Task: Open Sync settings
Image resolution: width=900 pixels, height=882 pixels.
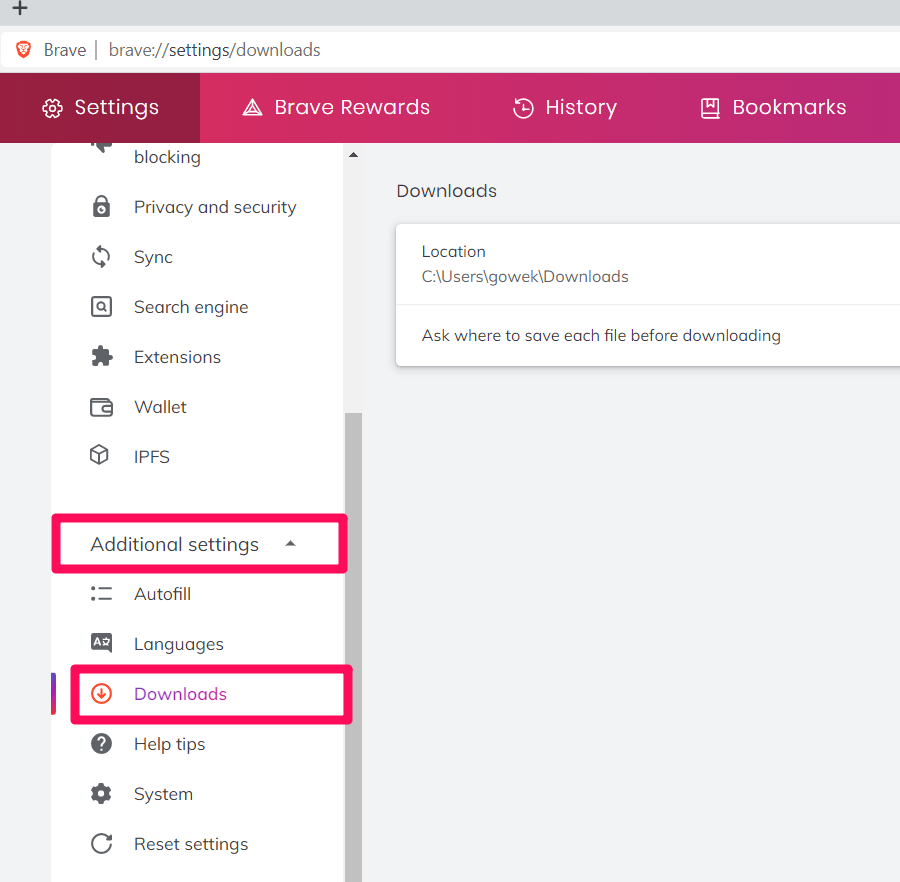Action: point(153,257)
